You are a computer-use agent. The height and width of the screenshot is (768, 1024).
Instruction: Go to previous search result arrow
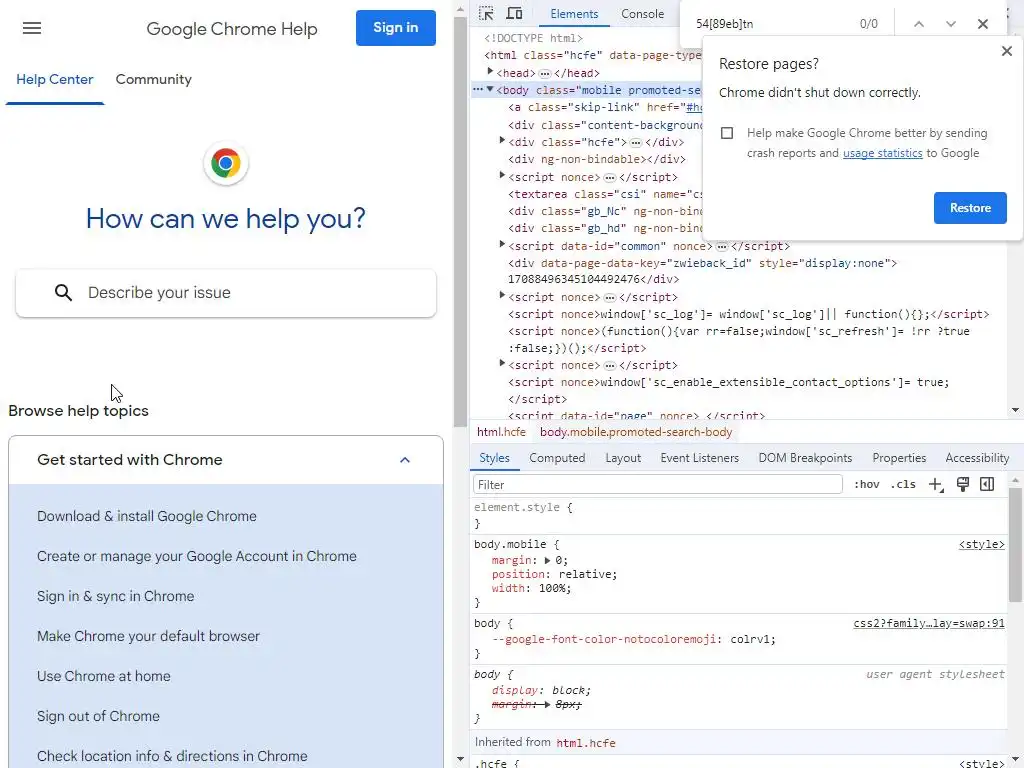coord(919,24)
